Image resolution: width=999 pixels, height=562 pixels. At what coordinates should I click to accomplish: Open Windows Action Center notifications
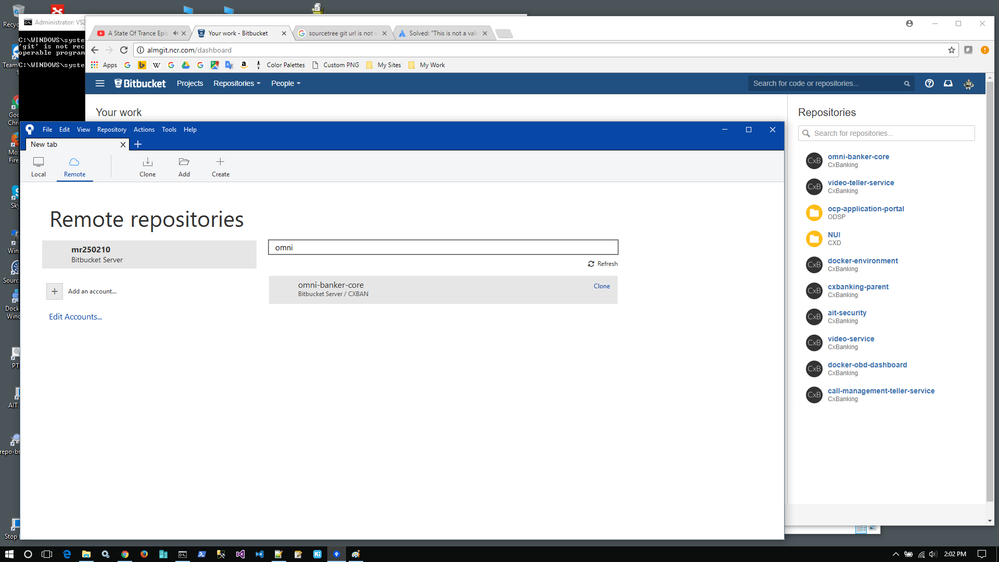(x=982, y=554)
